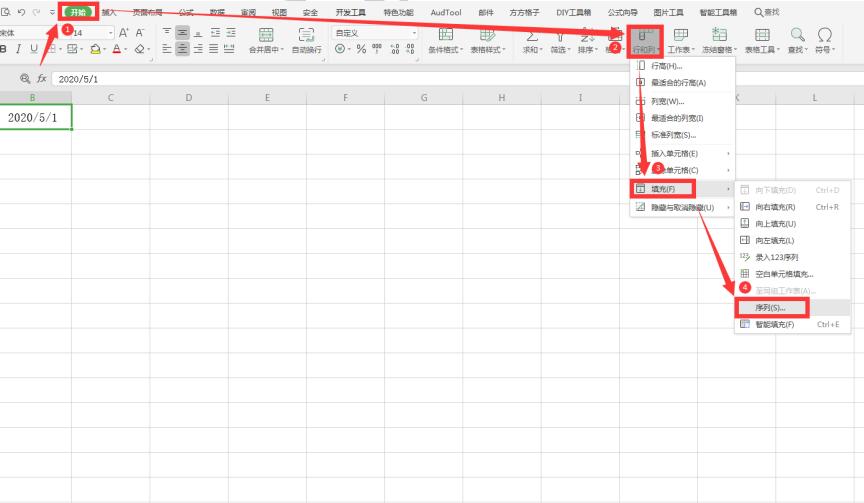The width and height of the screenshot is (864, 503).
Task: Select the 列宽(W)... menu item
Action: point(683,101)
